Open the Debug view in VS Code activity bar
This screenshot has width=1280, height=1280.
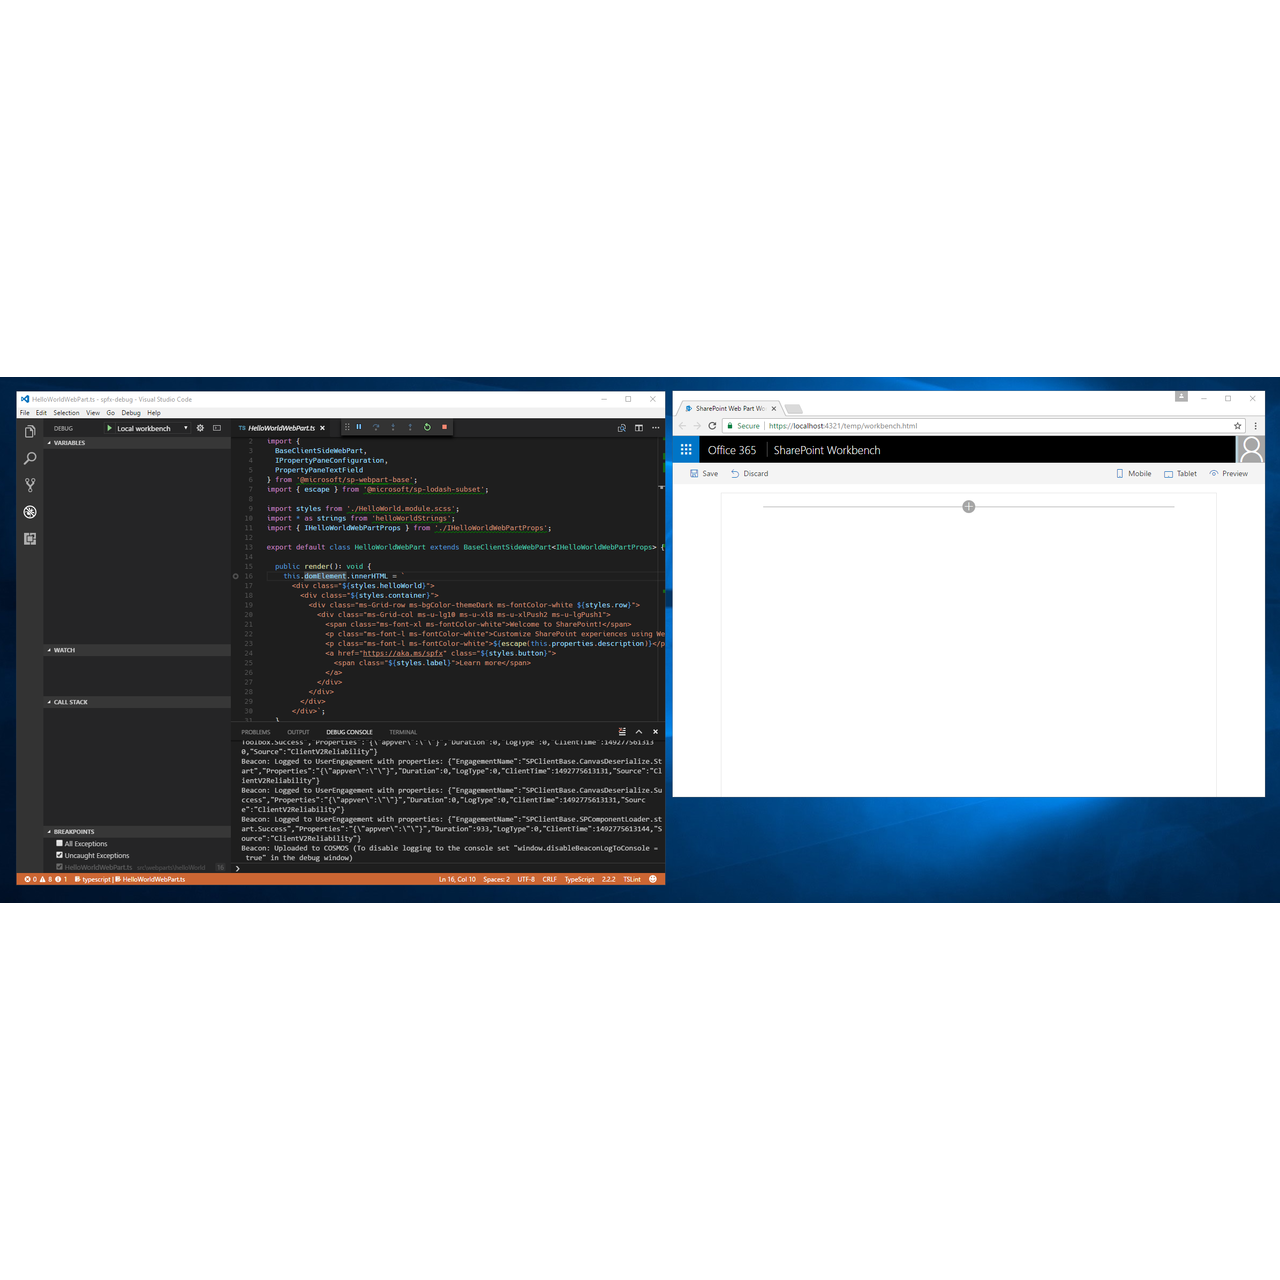coord(30,512)
